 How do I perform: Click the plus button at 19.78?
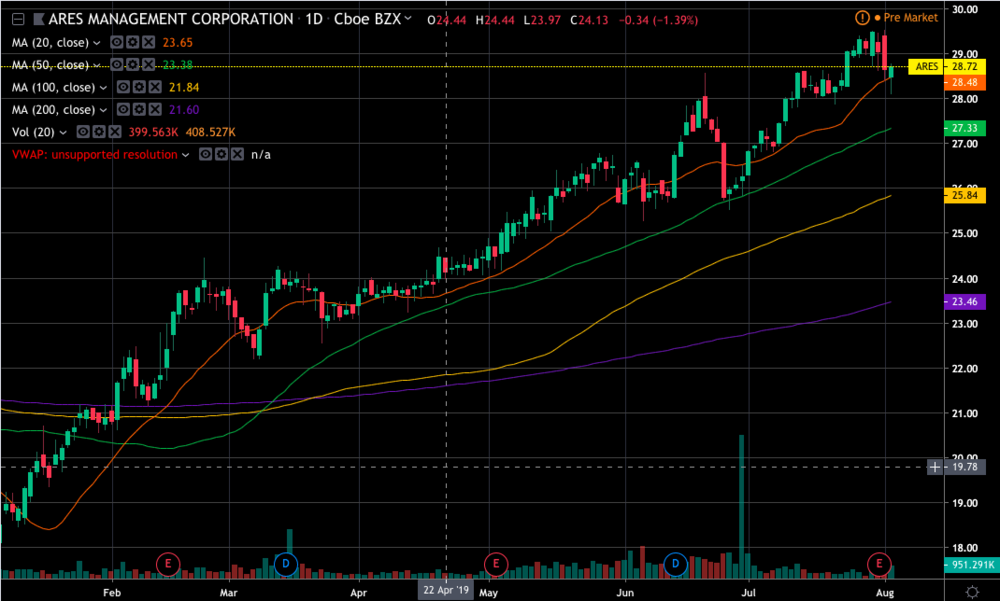(x=934, y=467)
